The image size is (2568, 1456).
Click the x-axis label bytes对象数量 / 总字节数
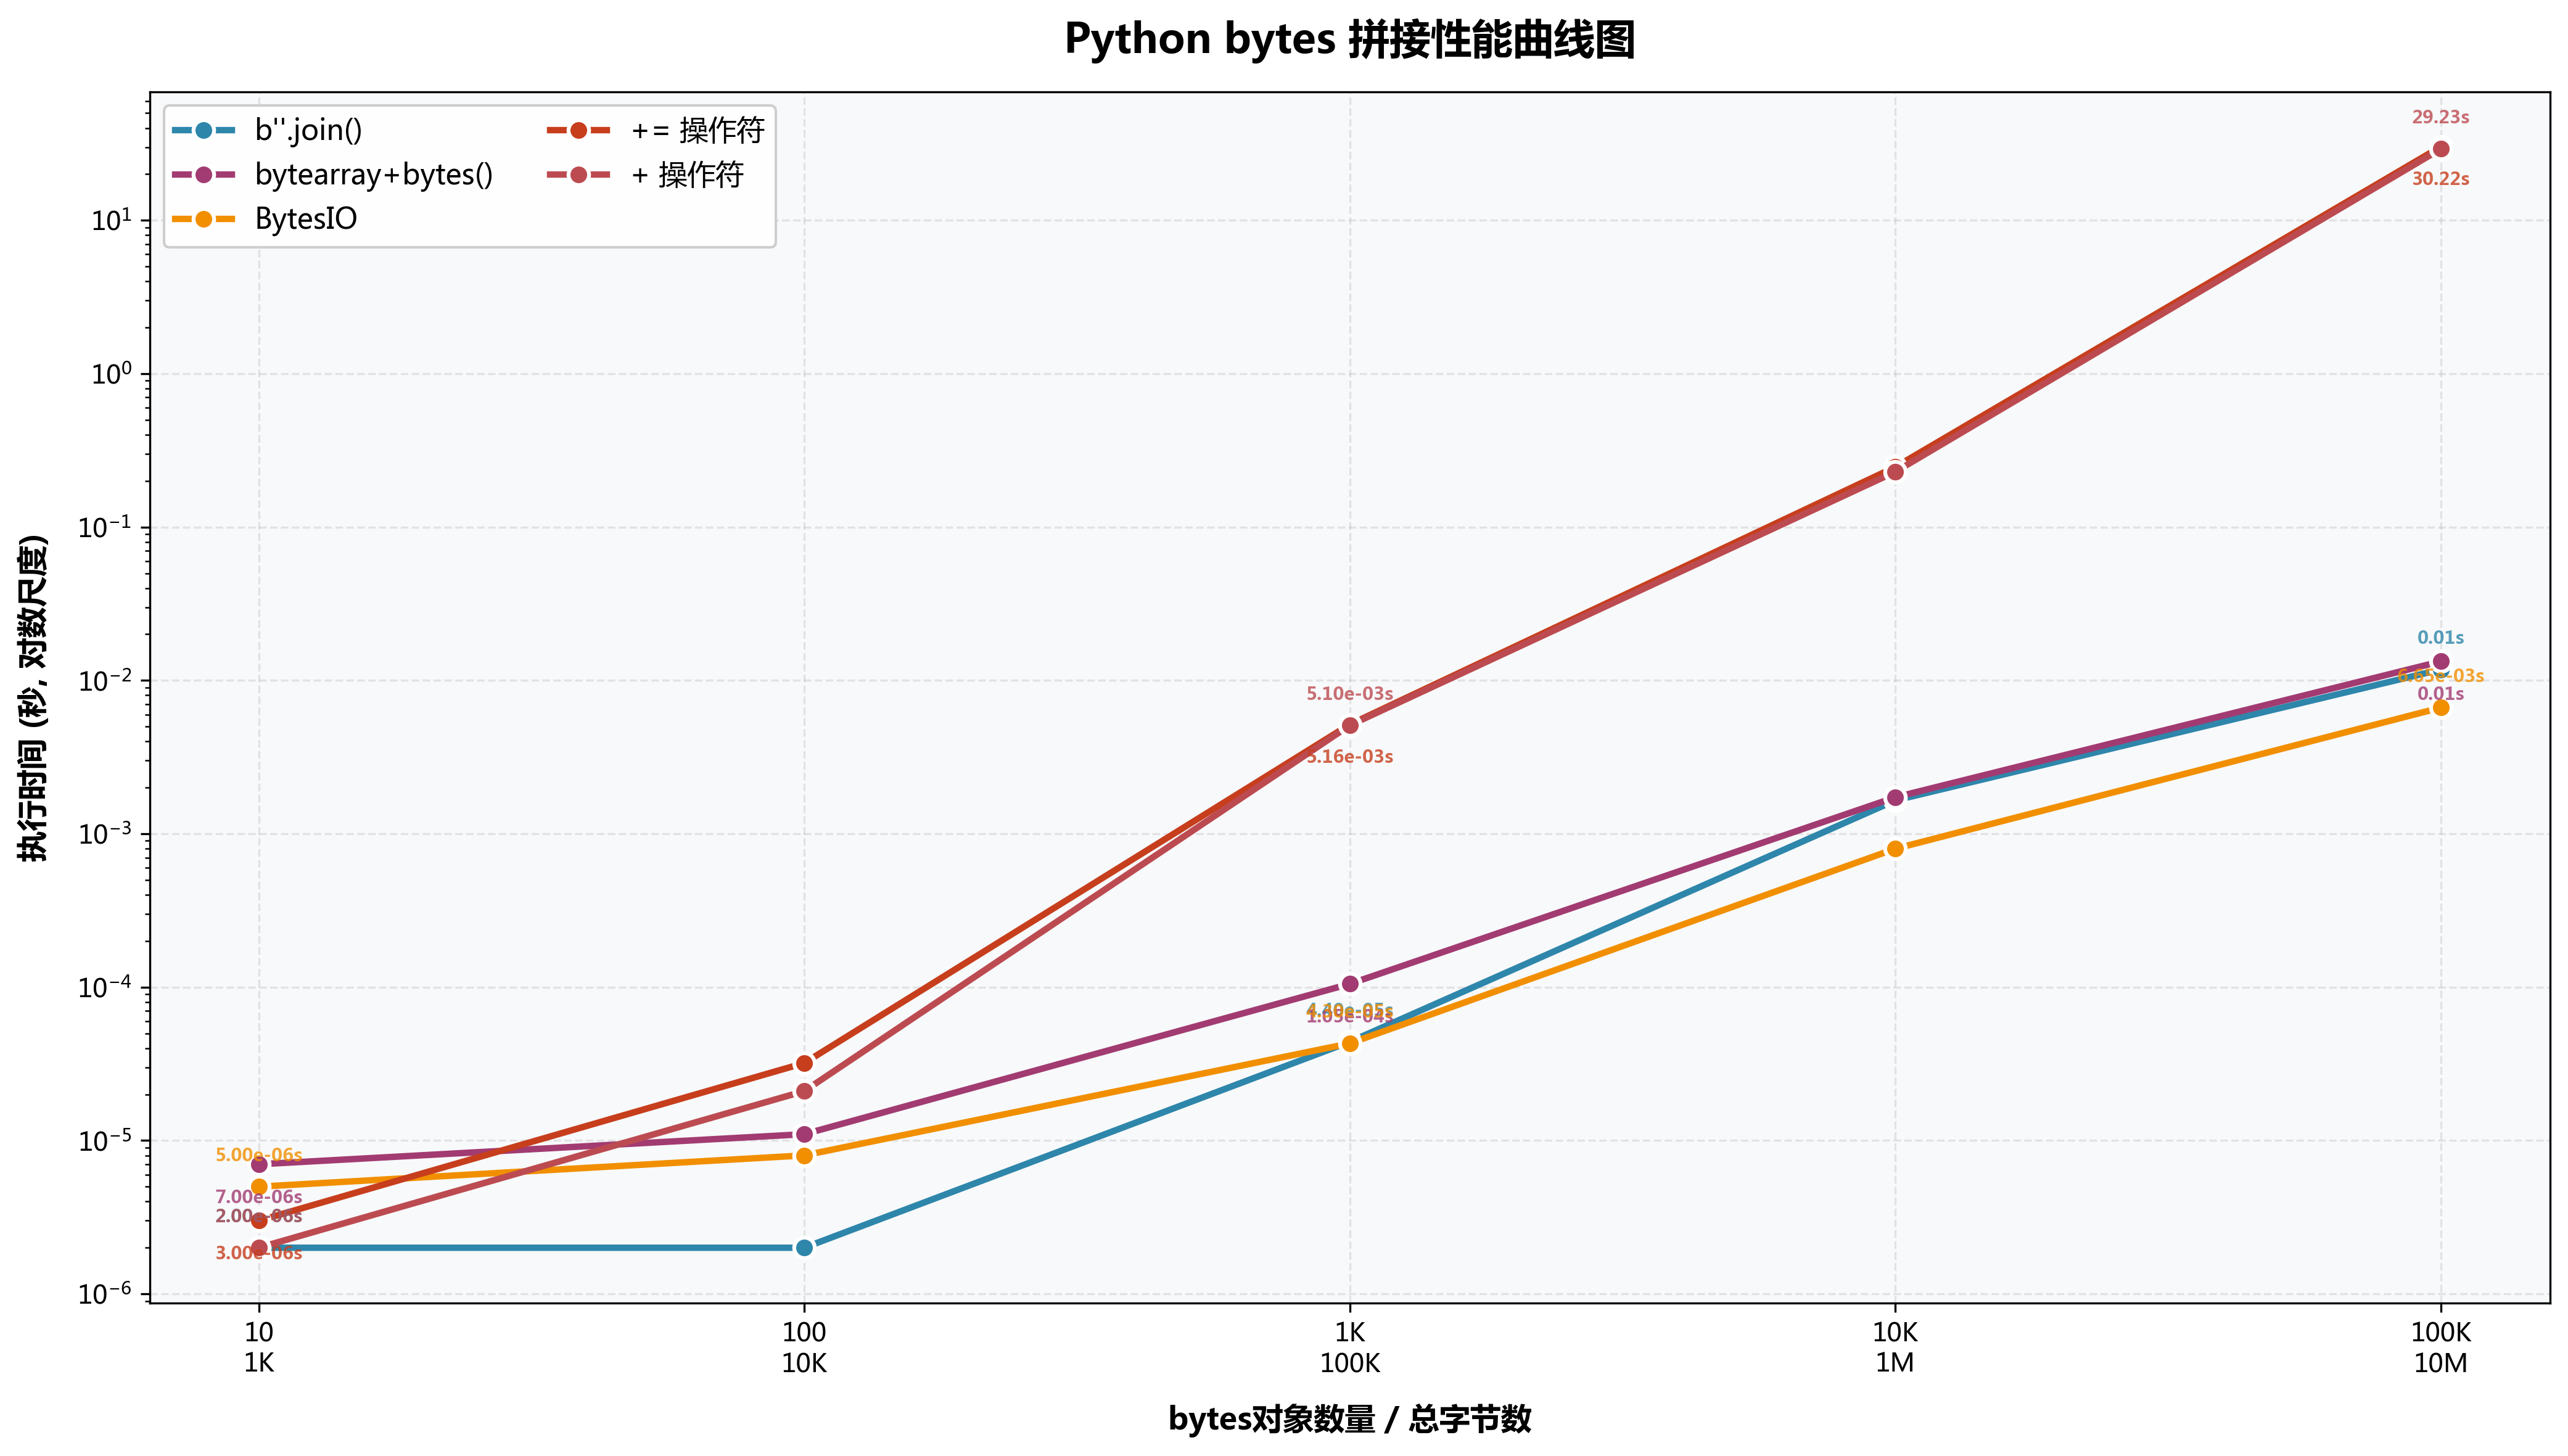1349,1418
